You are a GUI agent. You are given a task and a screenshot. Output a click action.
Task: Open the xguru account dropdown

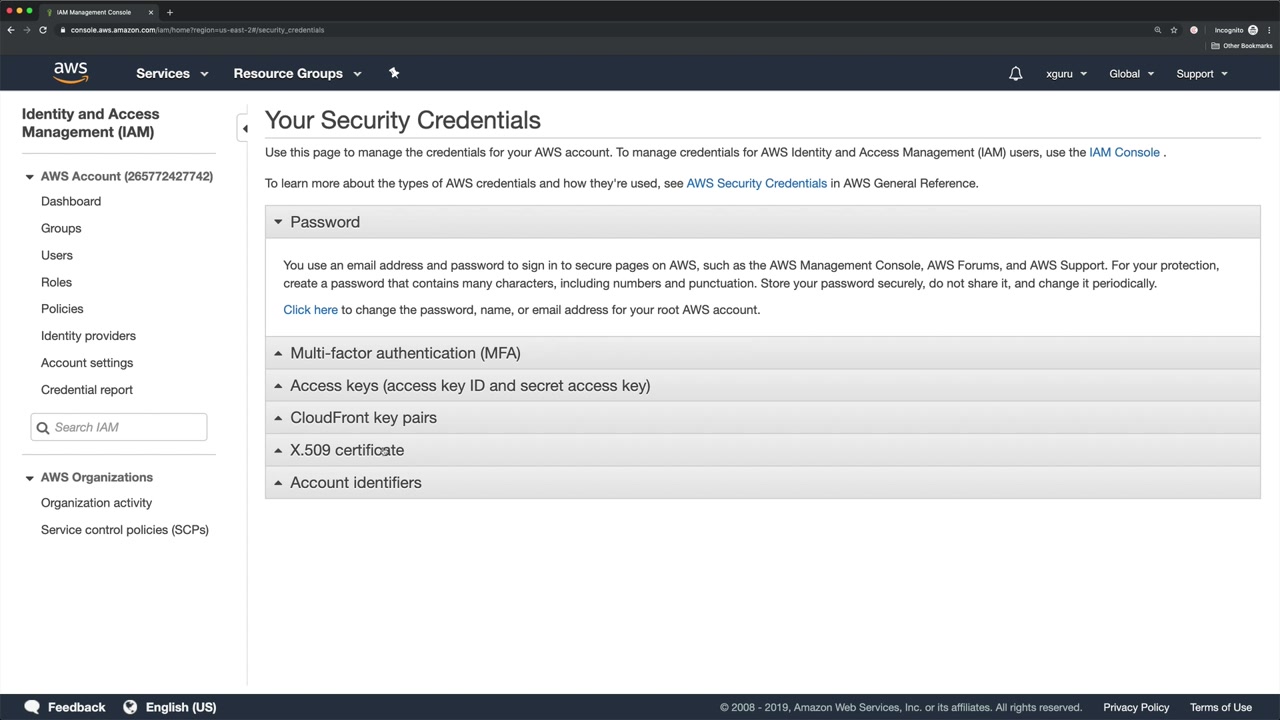tap(1066, 74)
